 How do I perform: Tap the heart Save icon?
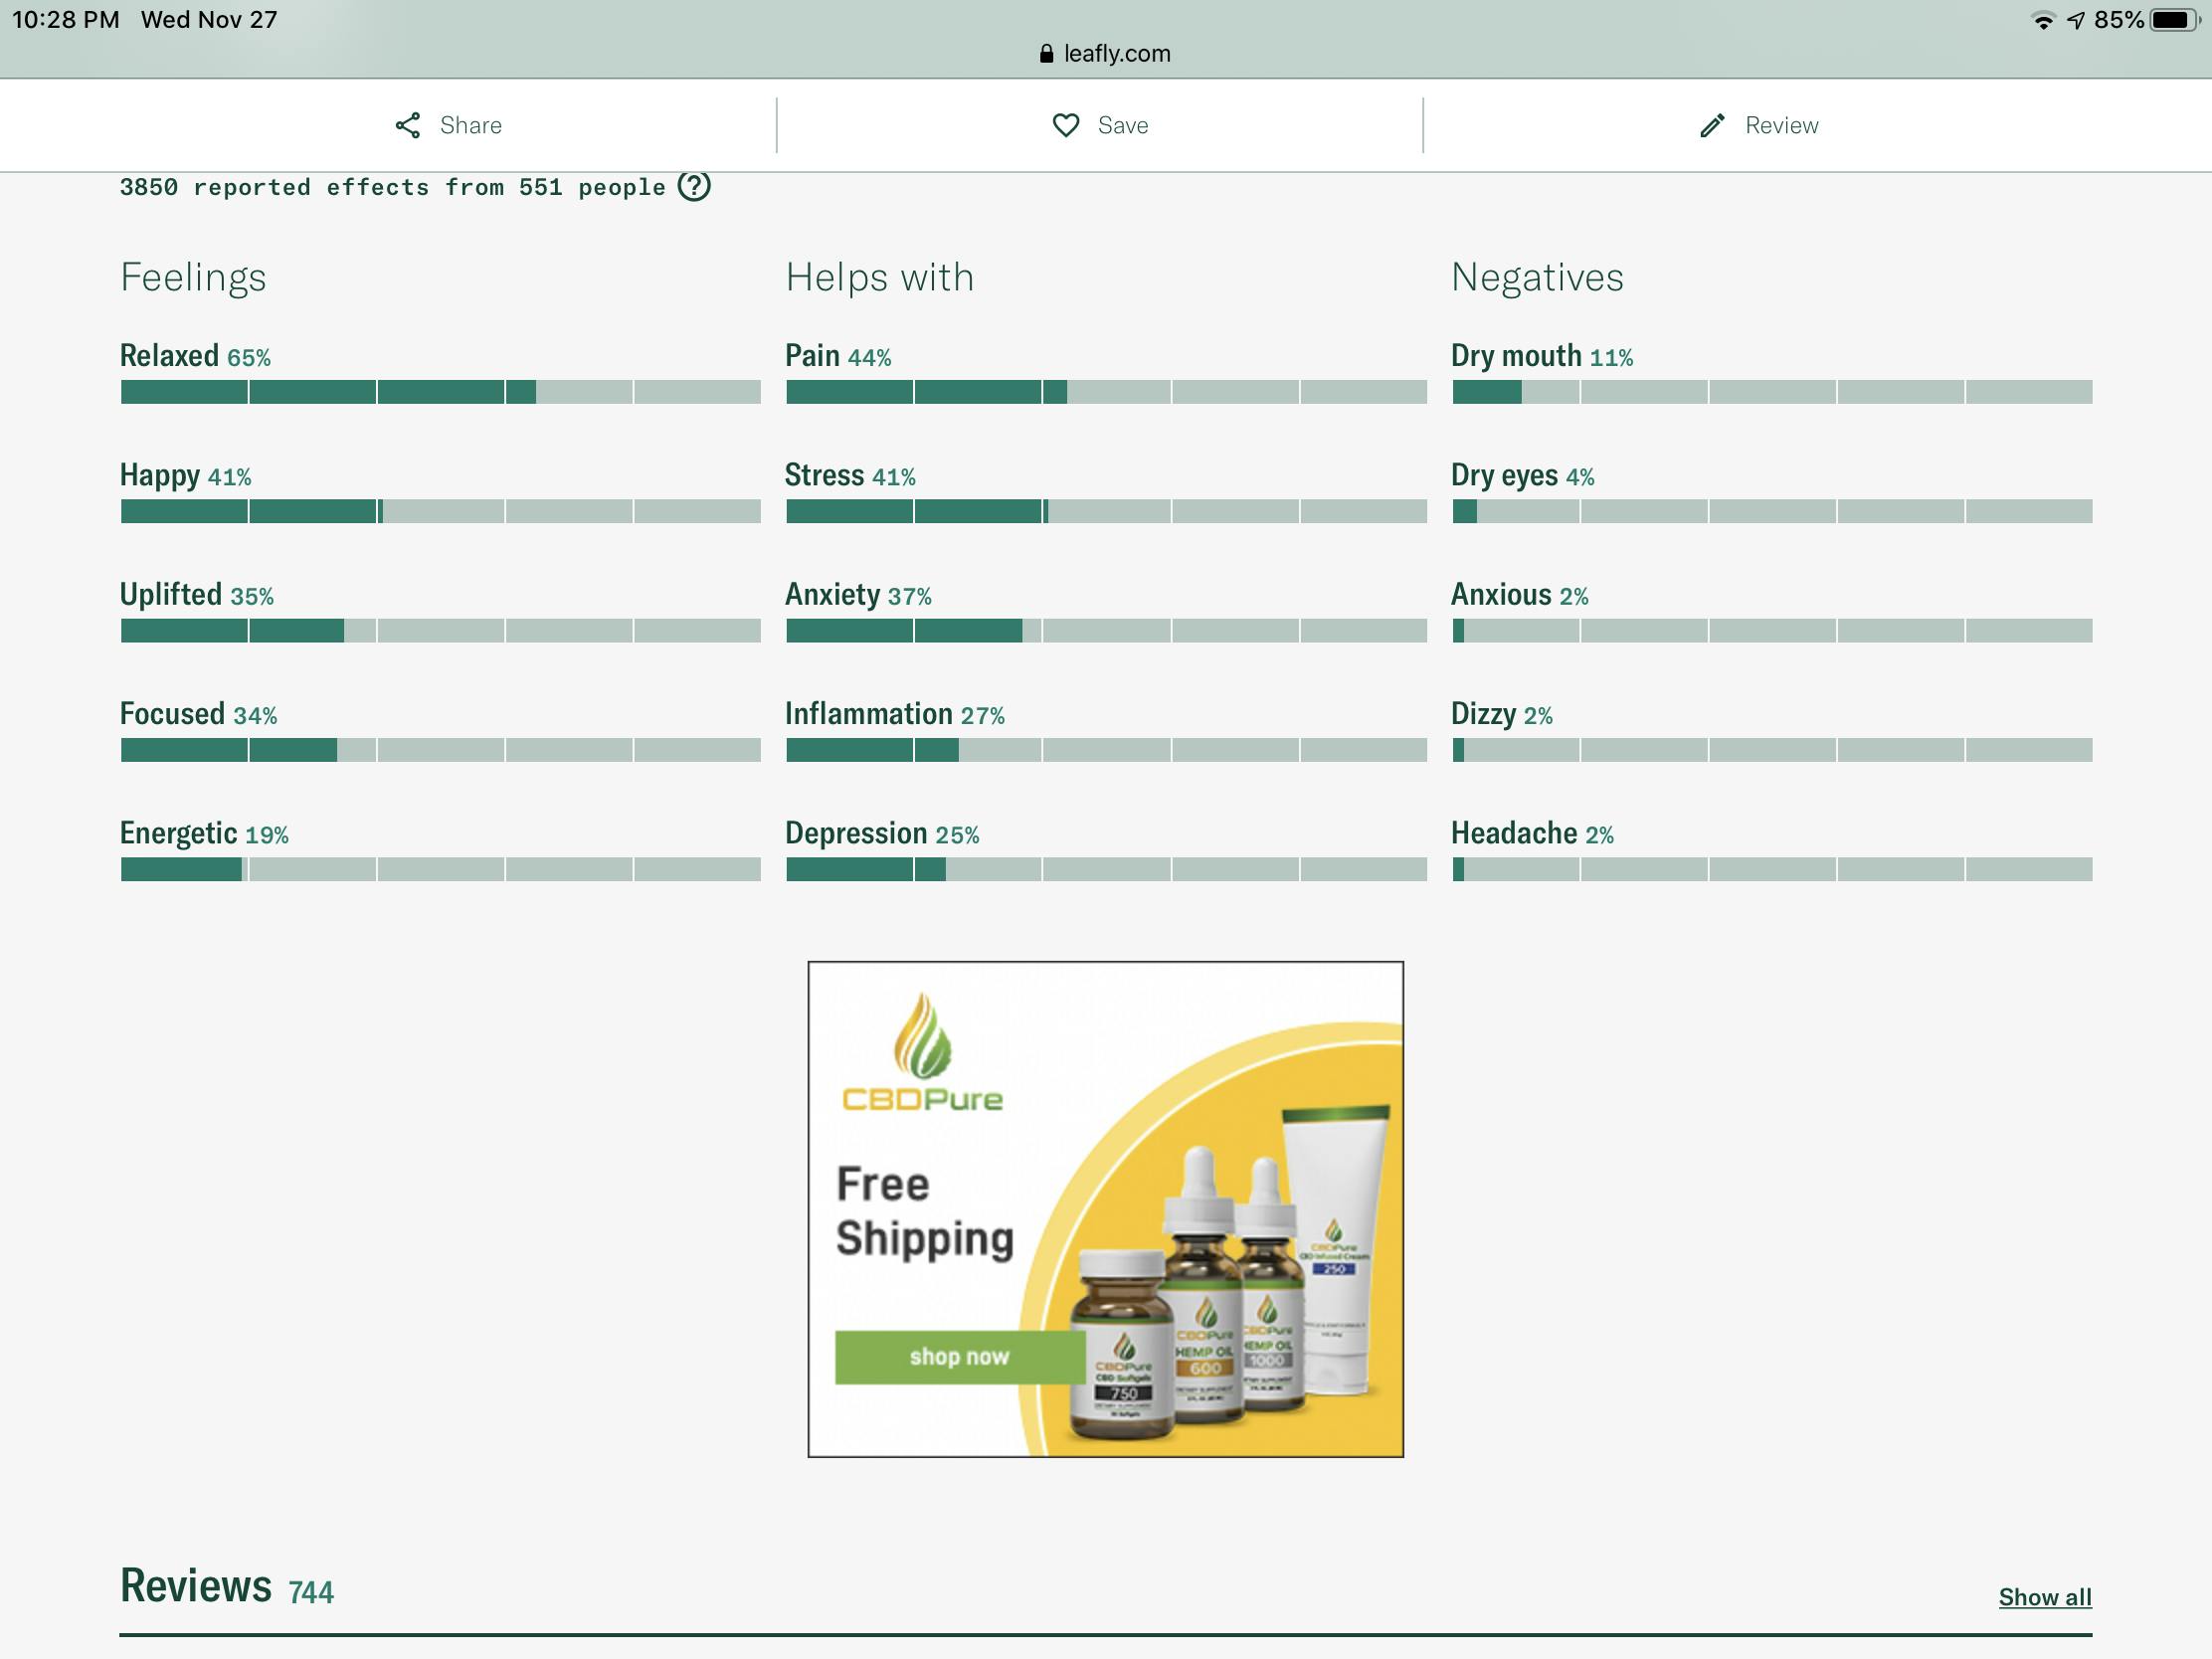1066,125
